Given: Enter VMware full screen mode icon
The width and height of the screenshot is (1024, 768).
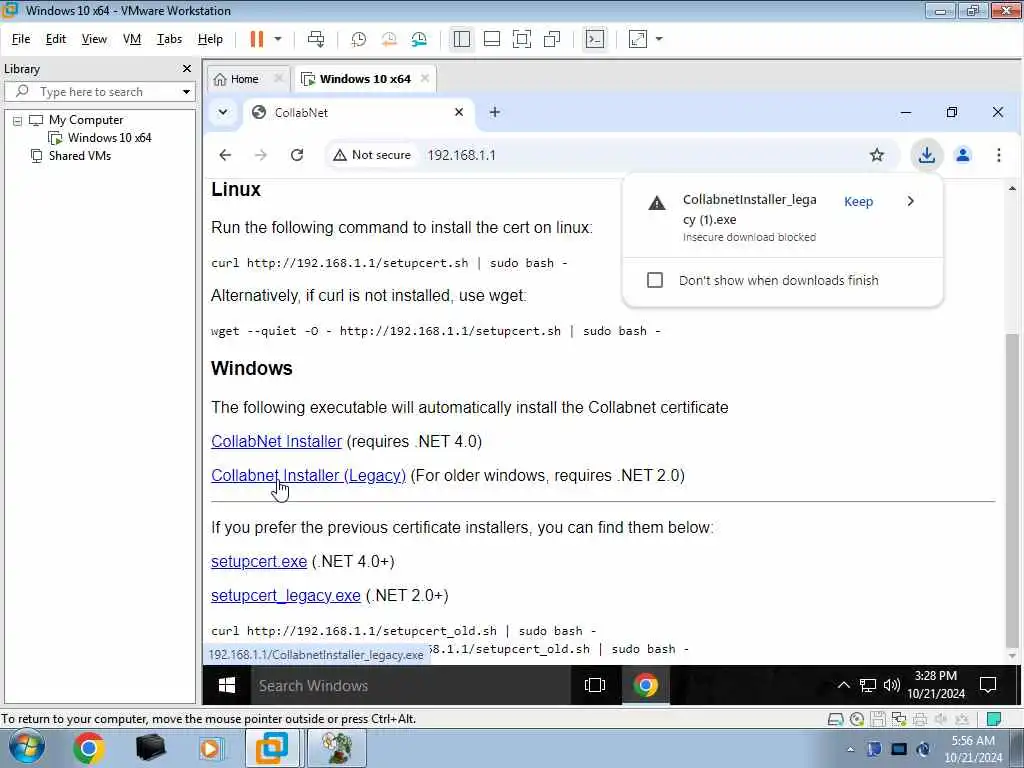Looking at the screenshot, I should click(522, 39).
